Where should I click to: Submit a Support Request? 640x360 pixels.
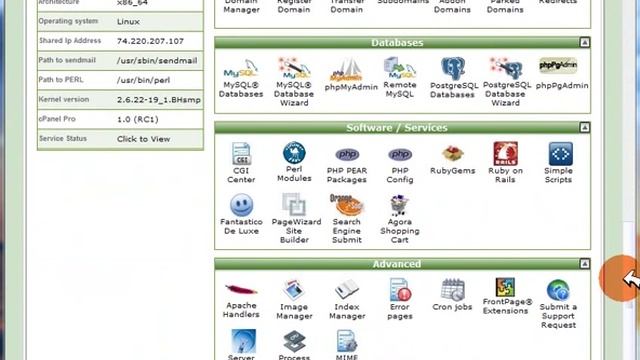tap(558, 304)
